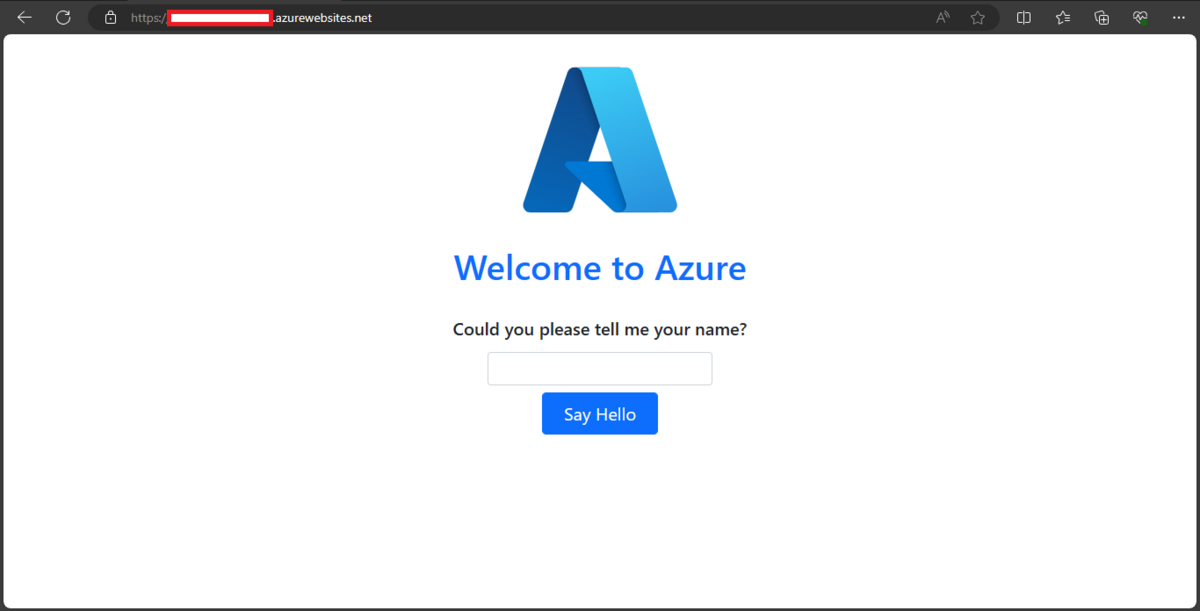Viewport: 1200px width, 611px height.
Task: Reload the page with the refresh icon
Action: point(63,18)
